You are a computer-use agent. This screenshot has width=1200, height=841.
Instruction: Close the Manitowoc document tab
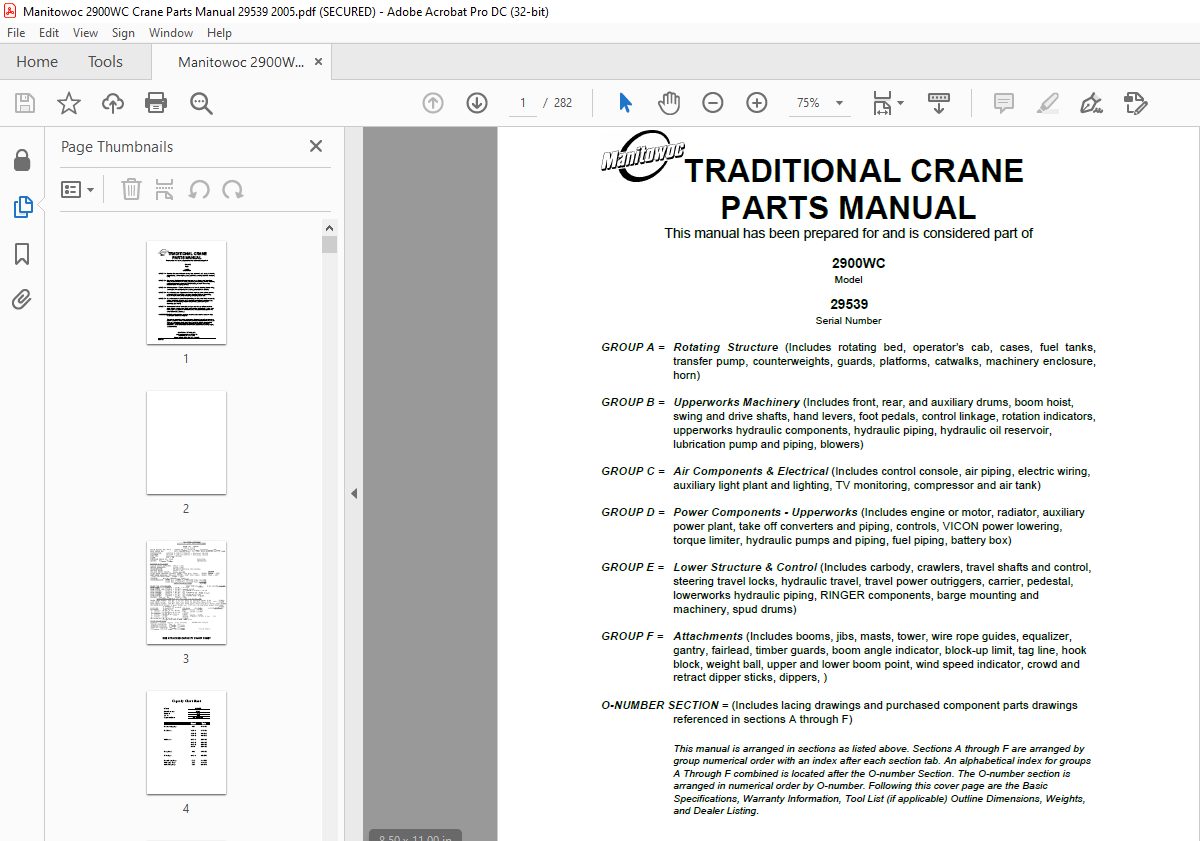319,62
